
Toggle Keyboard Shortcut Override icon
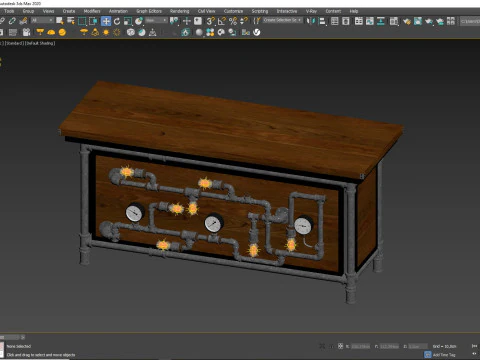click(198, 21)
